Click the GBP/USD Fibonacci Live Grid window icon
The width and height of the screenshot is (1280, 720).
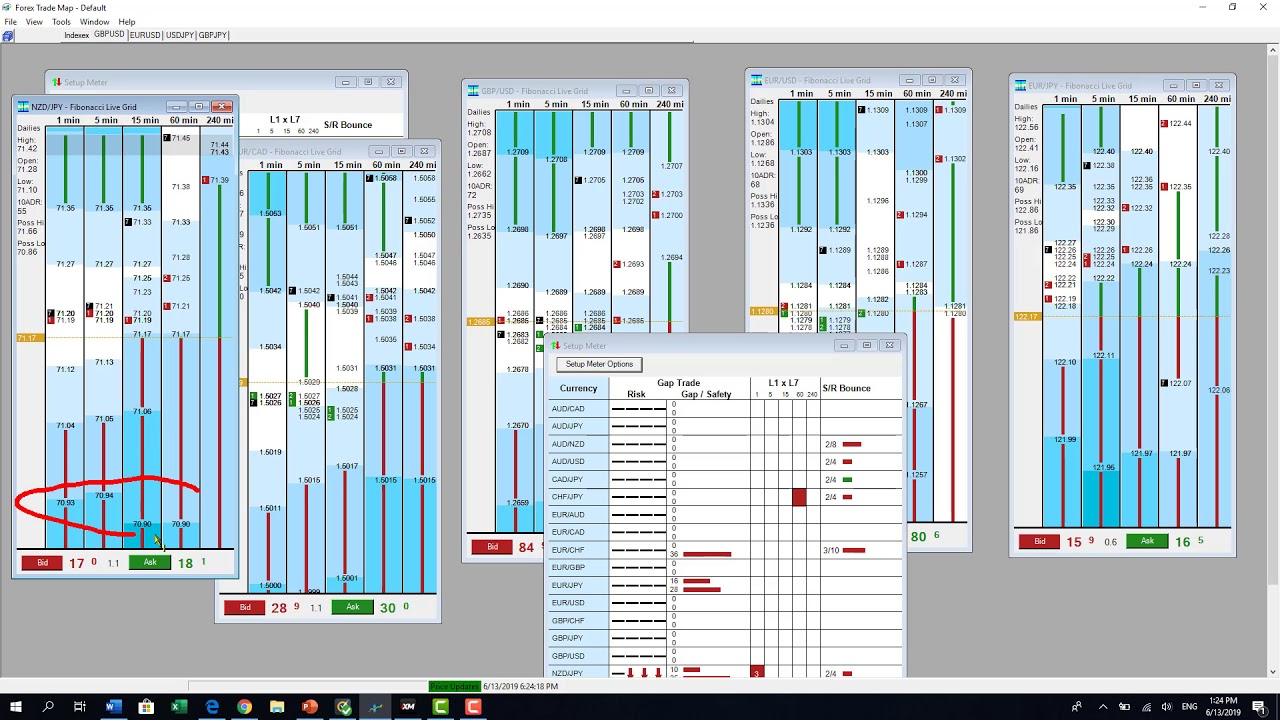472,91
